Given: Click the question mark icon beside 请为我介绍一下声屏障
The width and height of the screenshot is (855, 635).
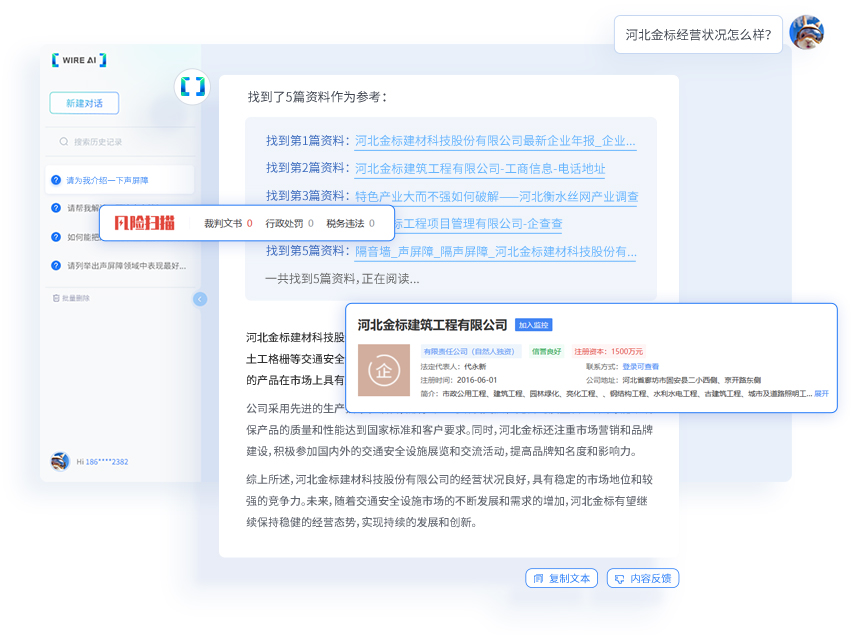Looking at the screenshot, I should [56, 180].
